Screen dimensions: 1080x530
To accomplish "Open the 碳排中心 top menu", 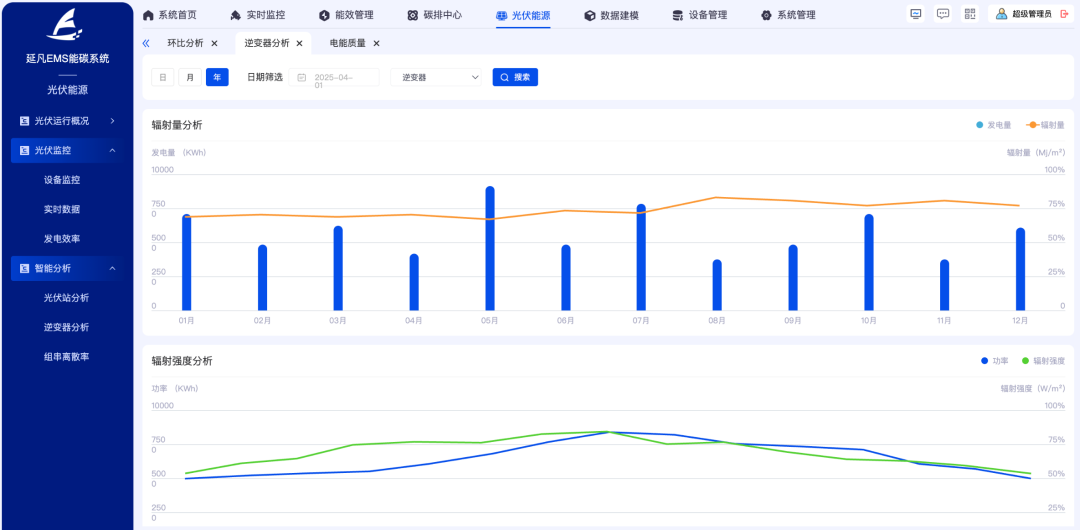I will (x=435, y=15).
